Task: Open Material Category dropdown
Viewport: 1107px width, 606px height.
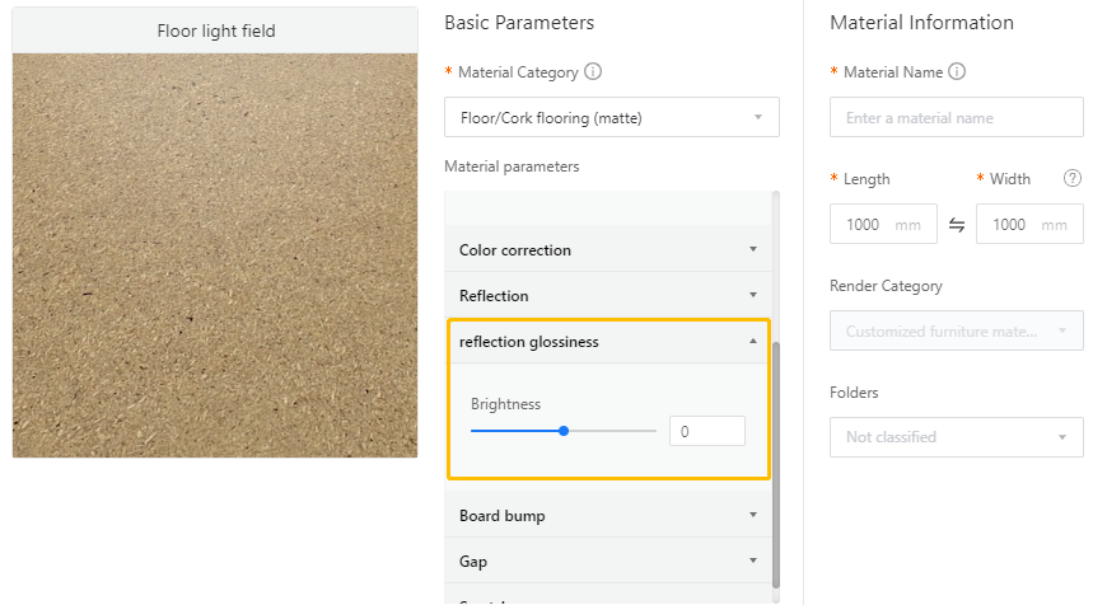Action: (611, 118)
